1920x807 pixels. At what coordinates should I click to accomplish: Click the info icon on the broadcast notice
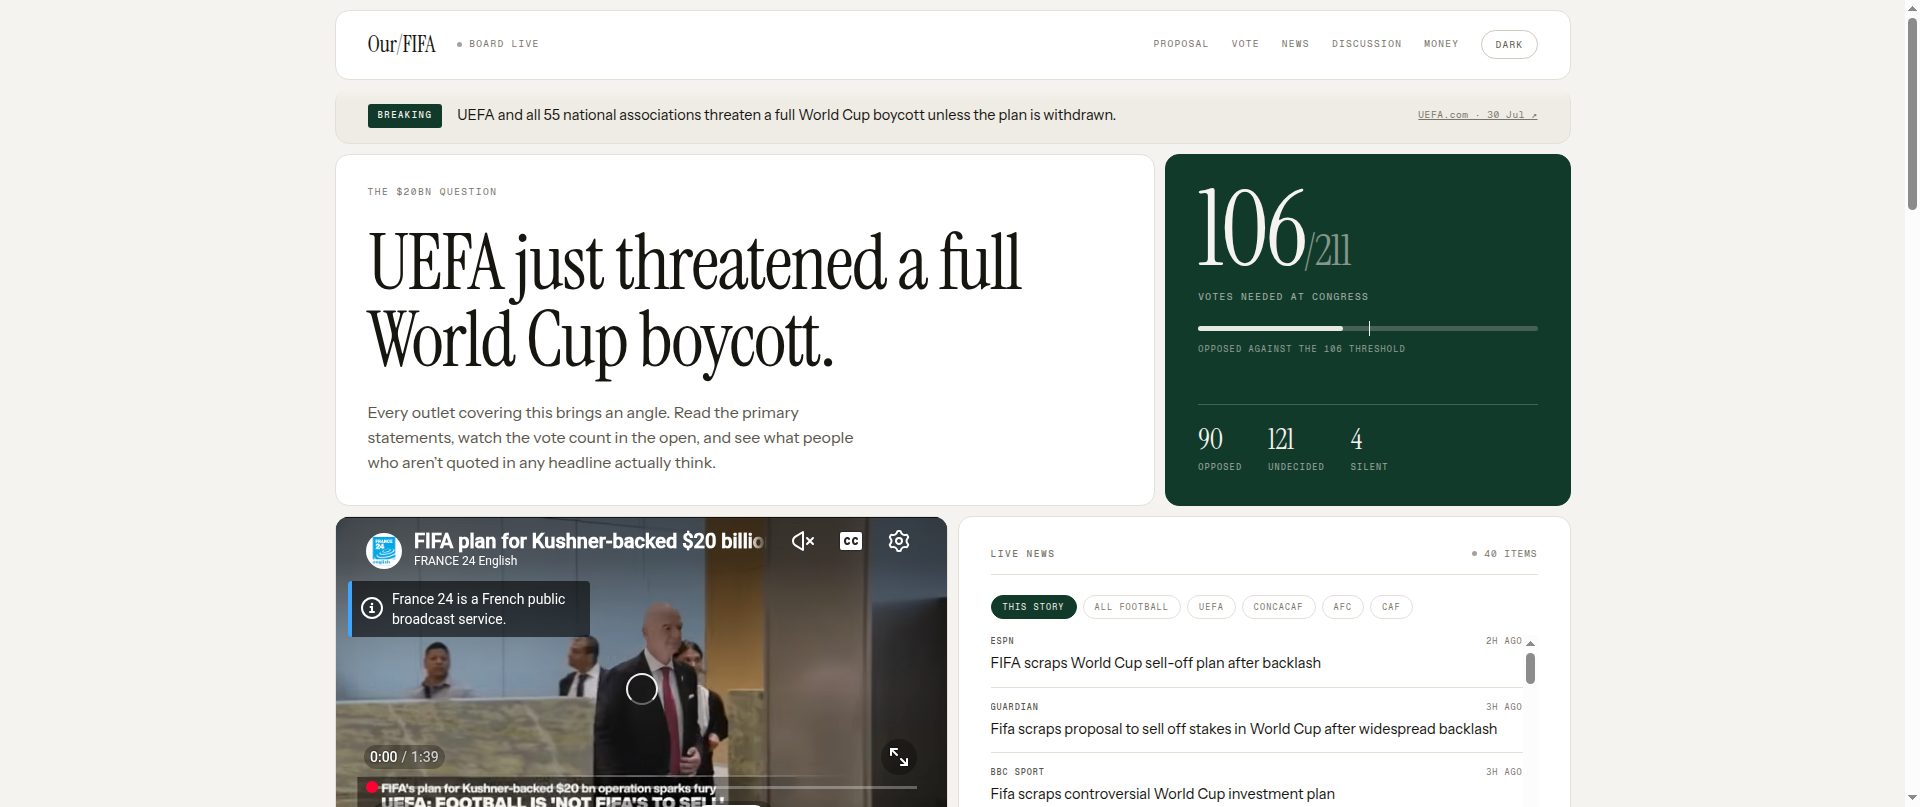coord(372,608)
